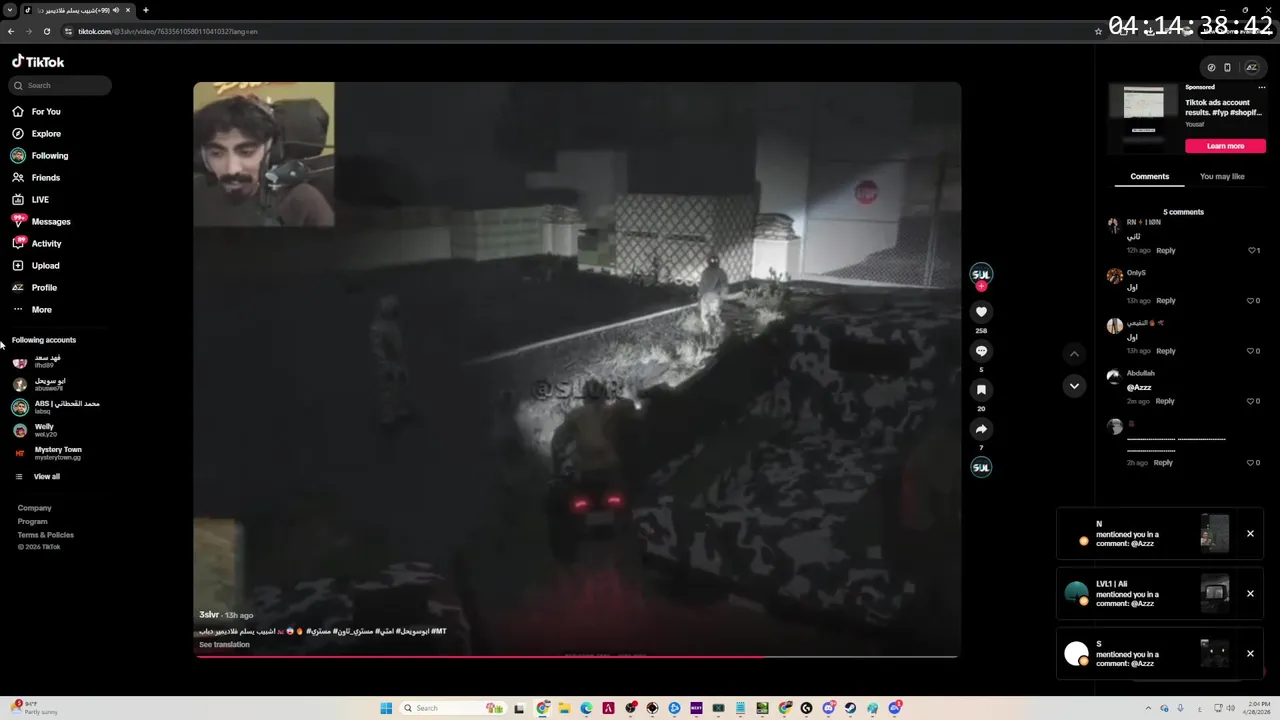
Task: Open sponsored ad options ellipsis
Action: [1262, 88]
